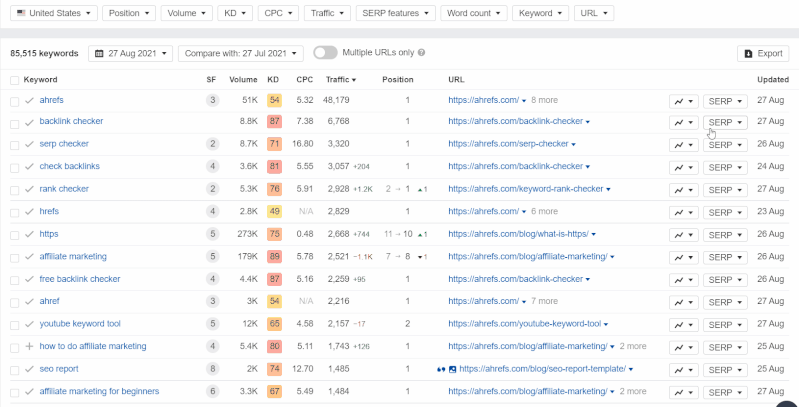
Task: Tick the checkbox for the backlink checker row
Action: coord(14,122)
